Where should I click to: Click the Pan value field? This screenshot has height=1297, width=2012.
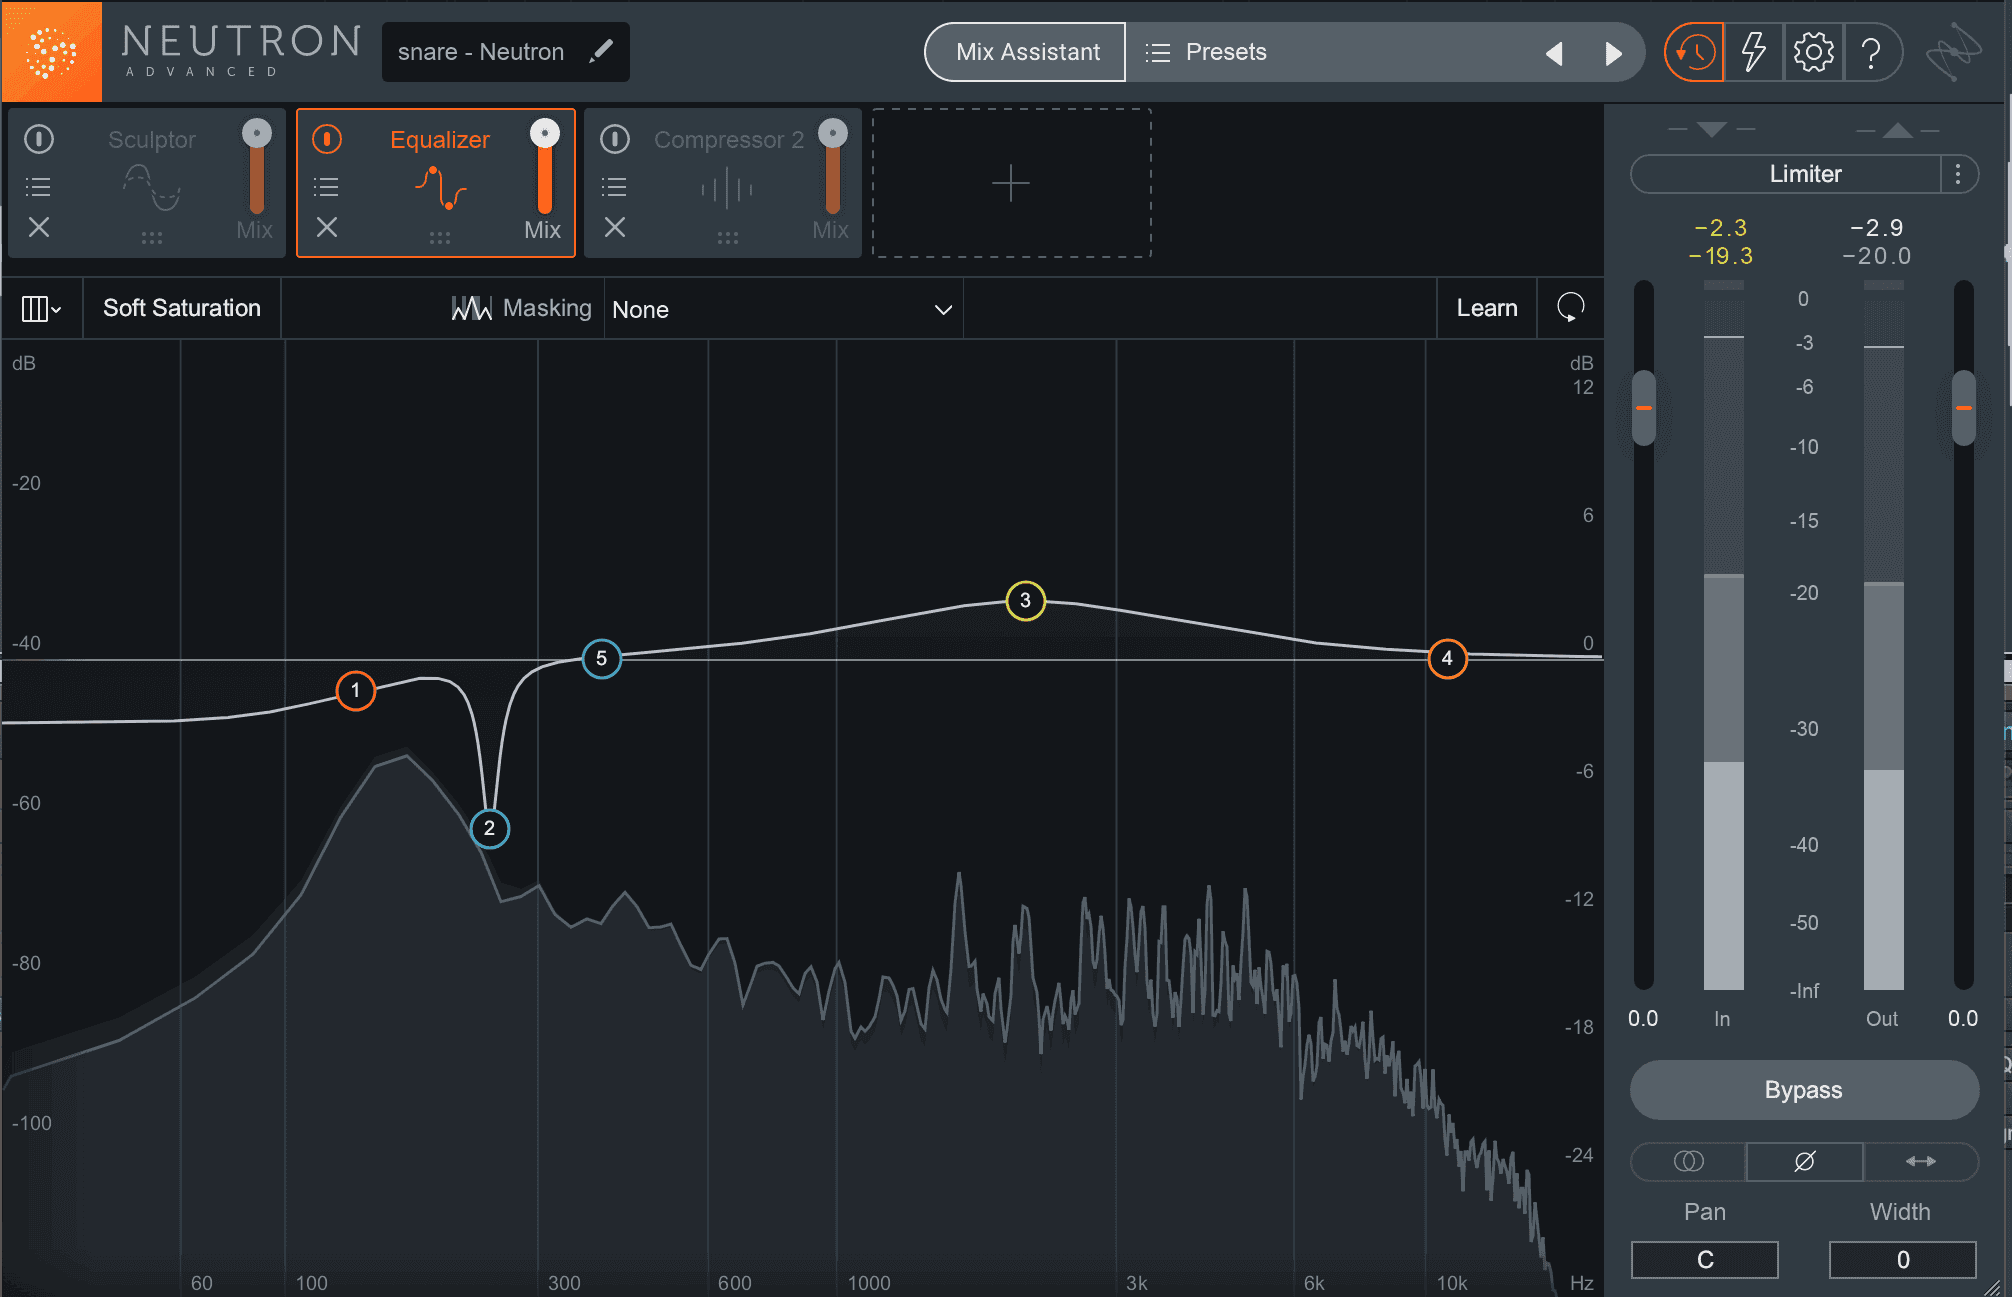tap(1705, 1260)
